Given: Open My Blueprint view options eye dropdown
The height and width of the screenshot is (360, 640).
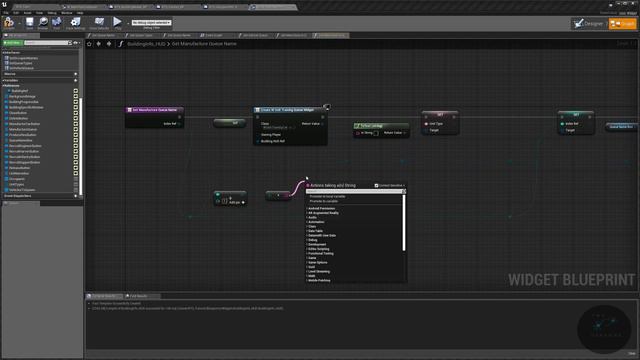Looking at the screenshot, I should [76, 42].
